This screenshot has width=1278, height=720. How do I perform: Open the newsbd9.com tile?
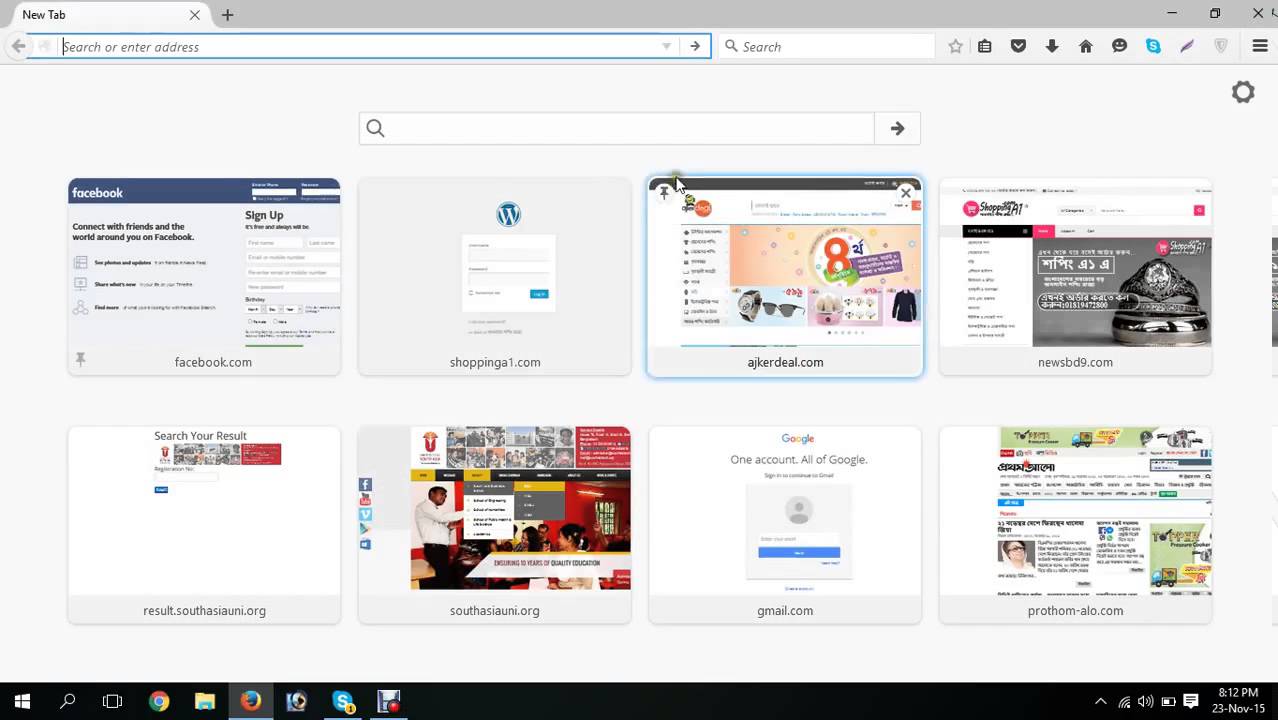pos(1075,276)
